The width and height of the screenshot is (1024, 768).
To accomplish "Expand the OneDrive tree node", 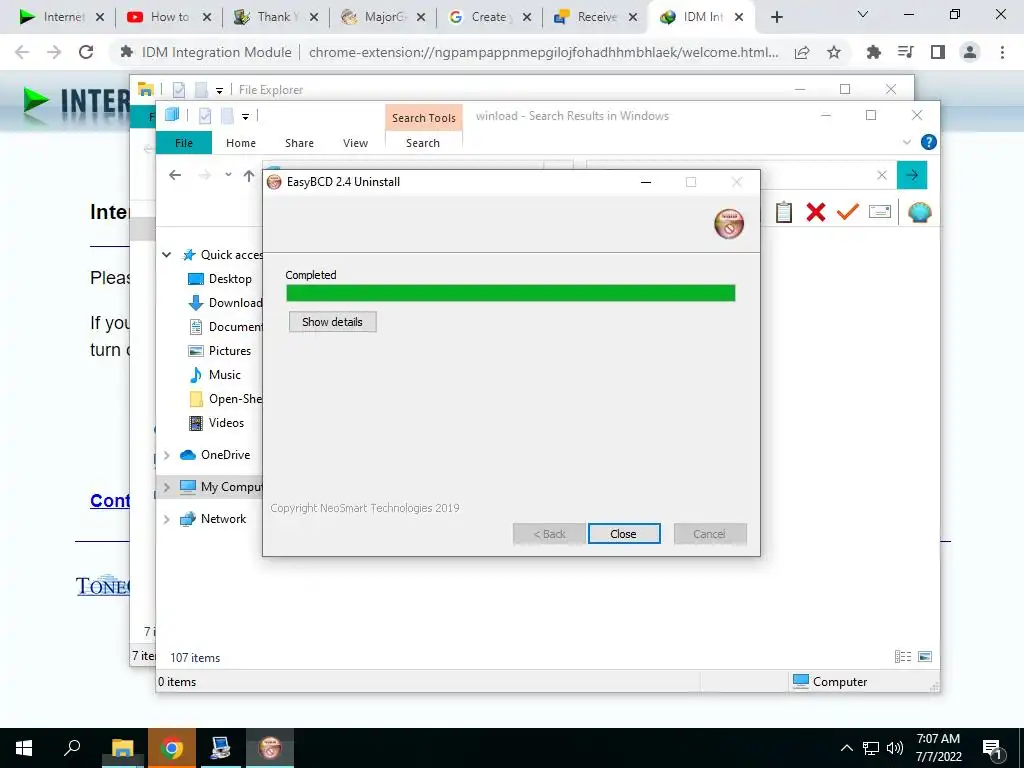I will pyautogui.click(x=167, y=455).
